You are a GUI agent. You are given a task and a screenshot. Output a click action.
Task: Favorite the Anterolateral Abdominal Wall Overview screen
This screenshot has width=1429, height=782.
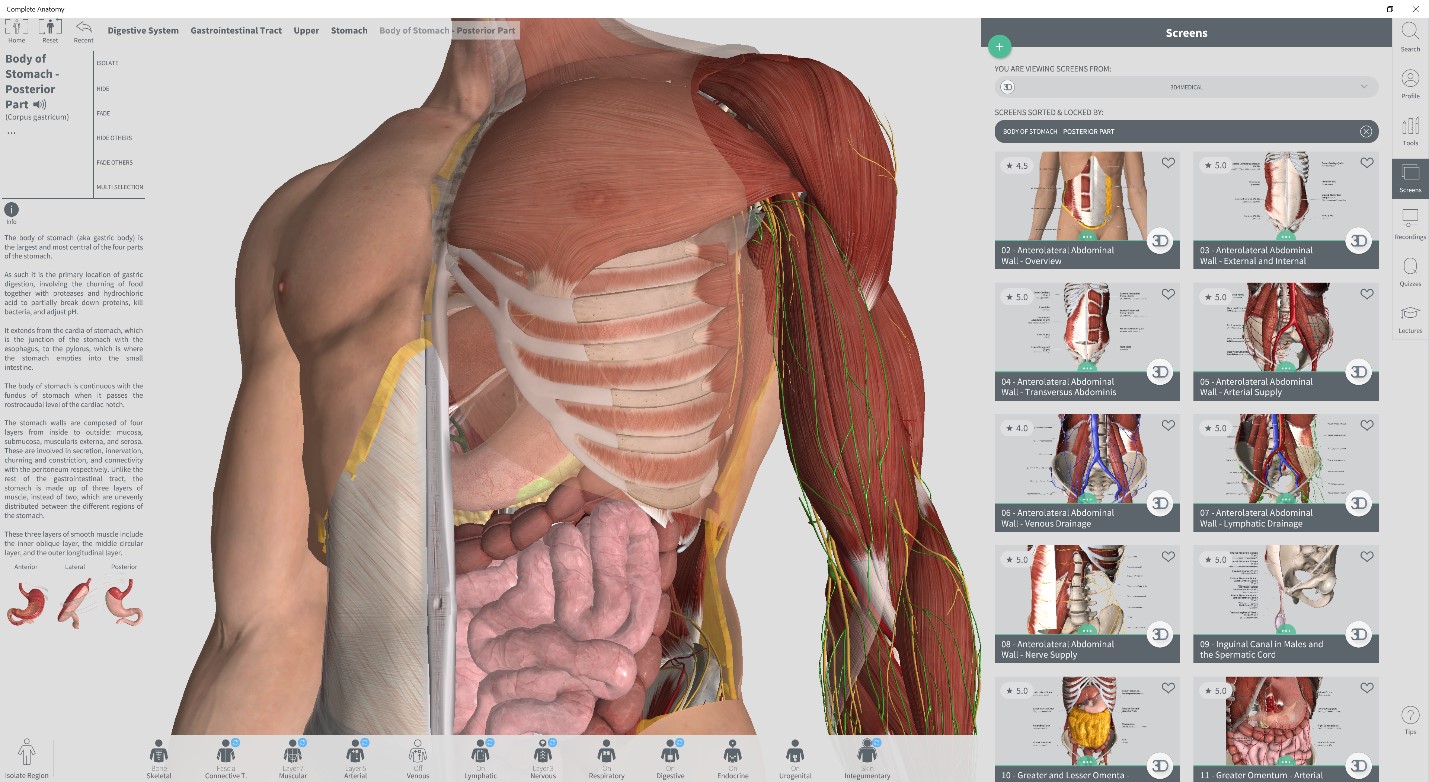(1167, 163)
